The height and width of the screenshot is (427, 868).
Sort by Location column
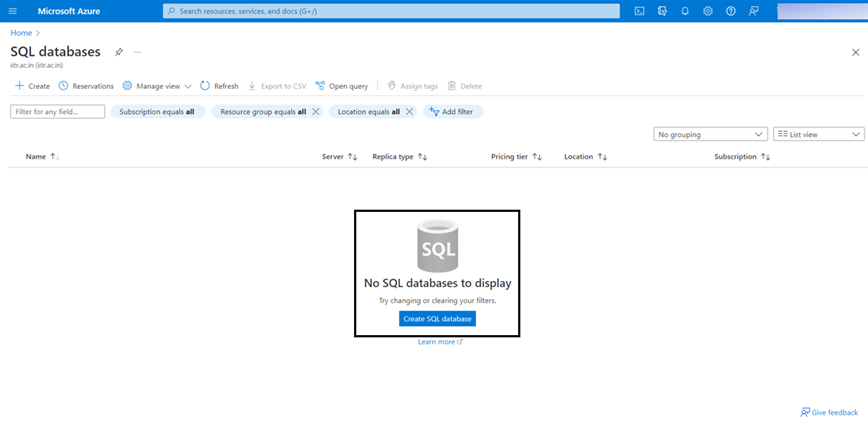(586, 157)
